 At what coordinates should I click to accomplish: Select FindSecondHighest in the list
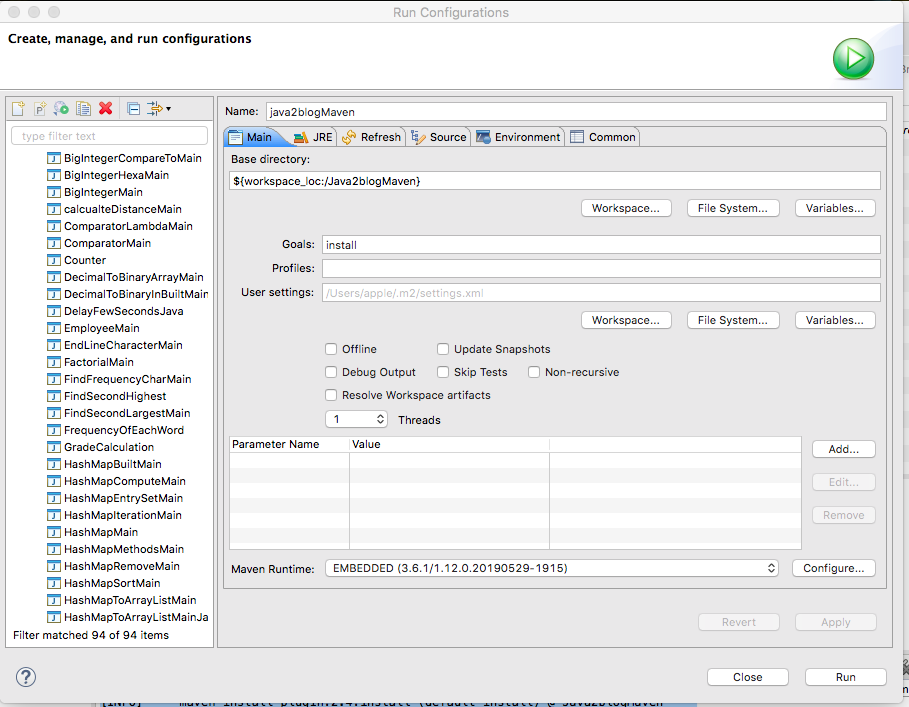115,396
